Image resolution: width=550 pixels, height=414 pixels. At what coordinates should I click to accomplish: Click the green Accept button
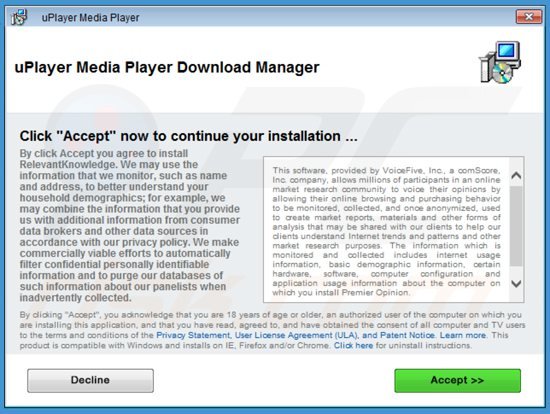pyautogui.click(x=457, y=380)
